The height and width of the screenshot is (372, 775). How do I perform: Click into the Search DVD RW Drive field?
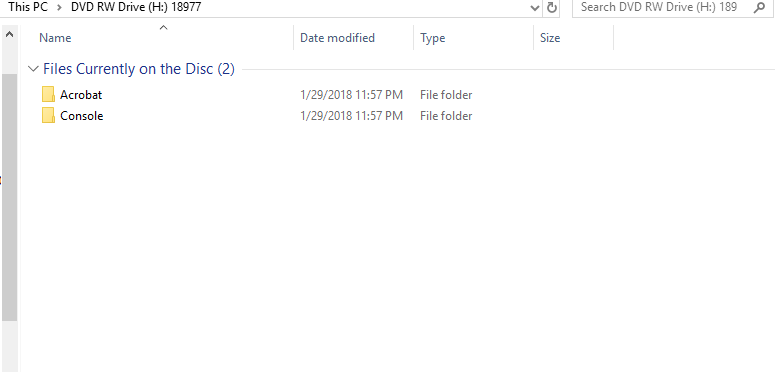[659, 7]
